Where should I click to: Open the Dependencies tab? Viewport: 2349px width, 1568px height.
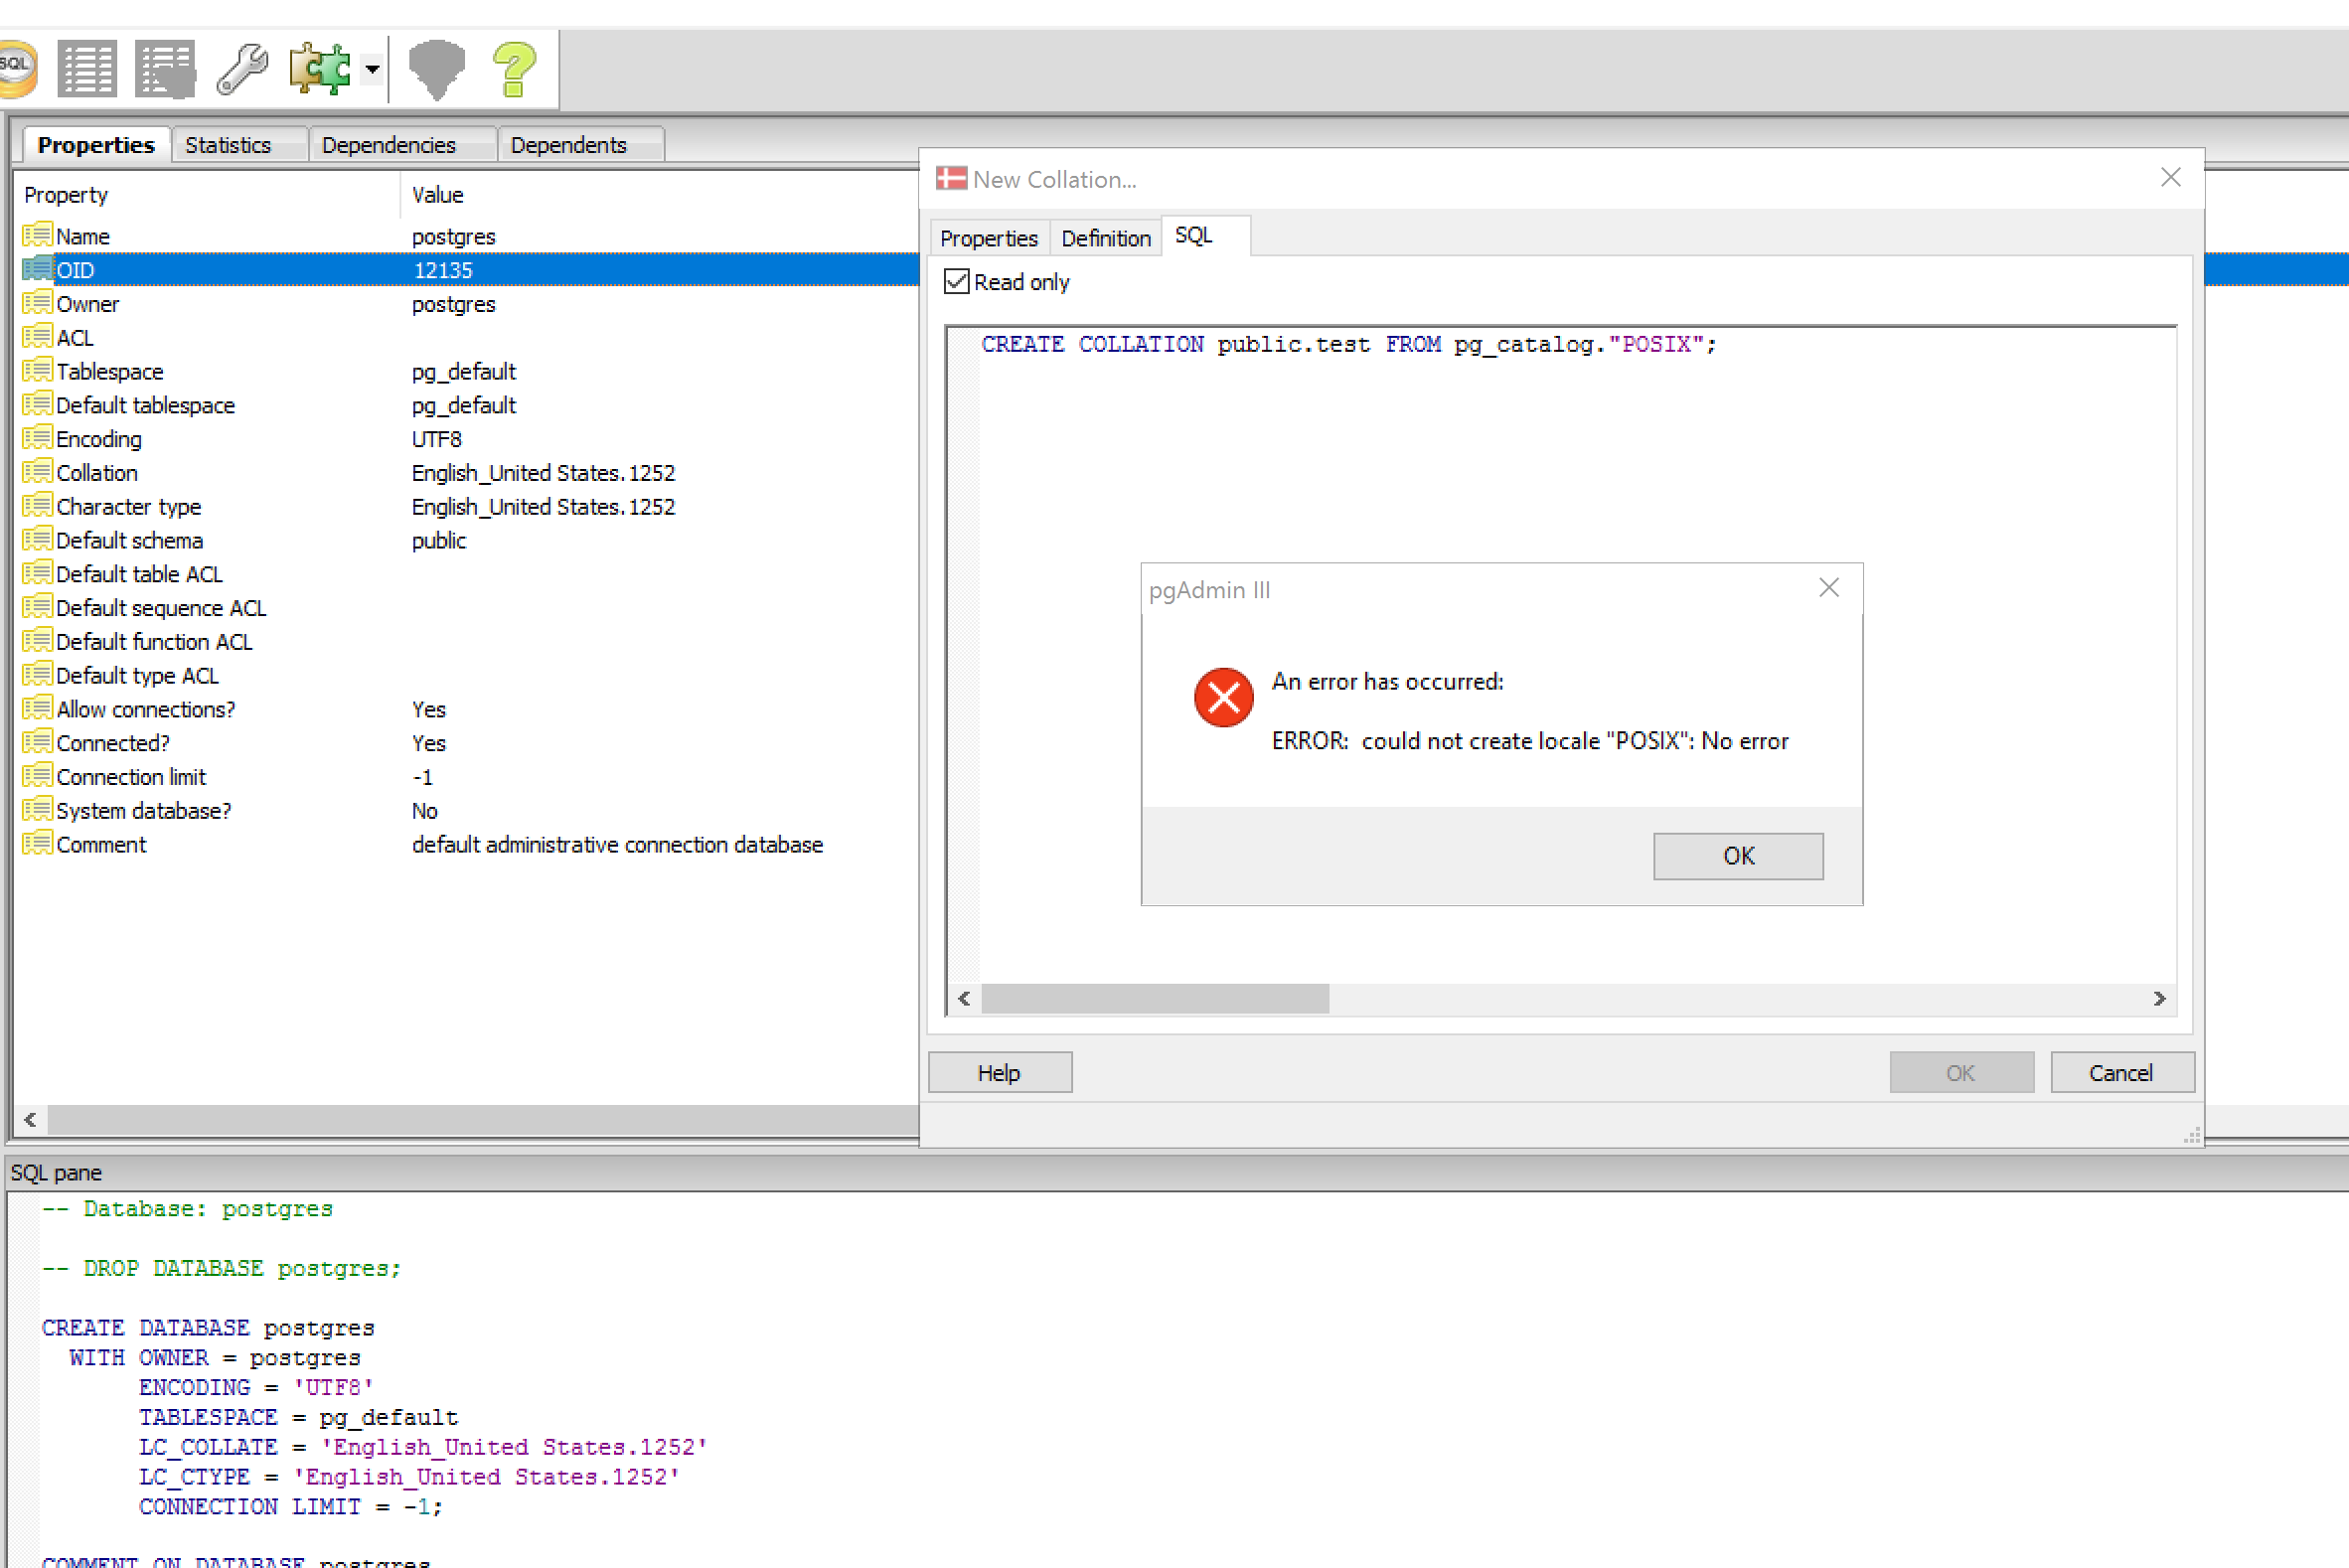[389, 145]
